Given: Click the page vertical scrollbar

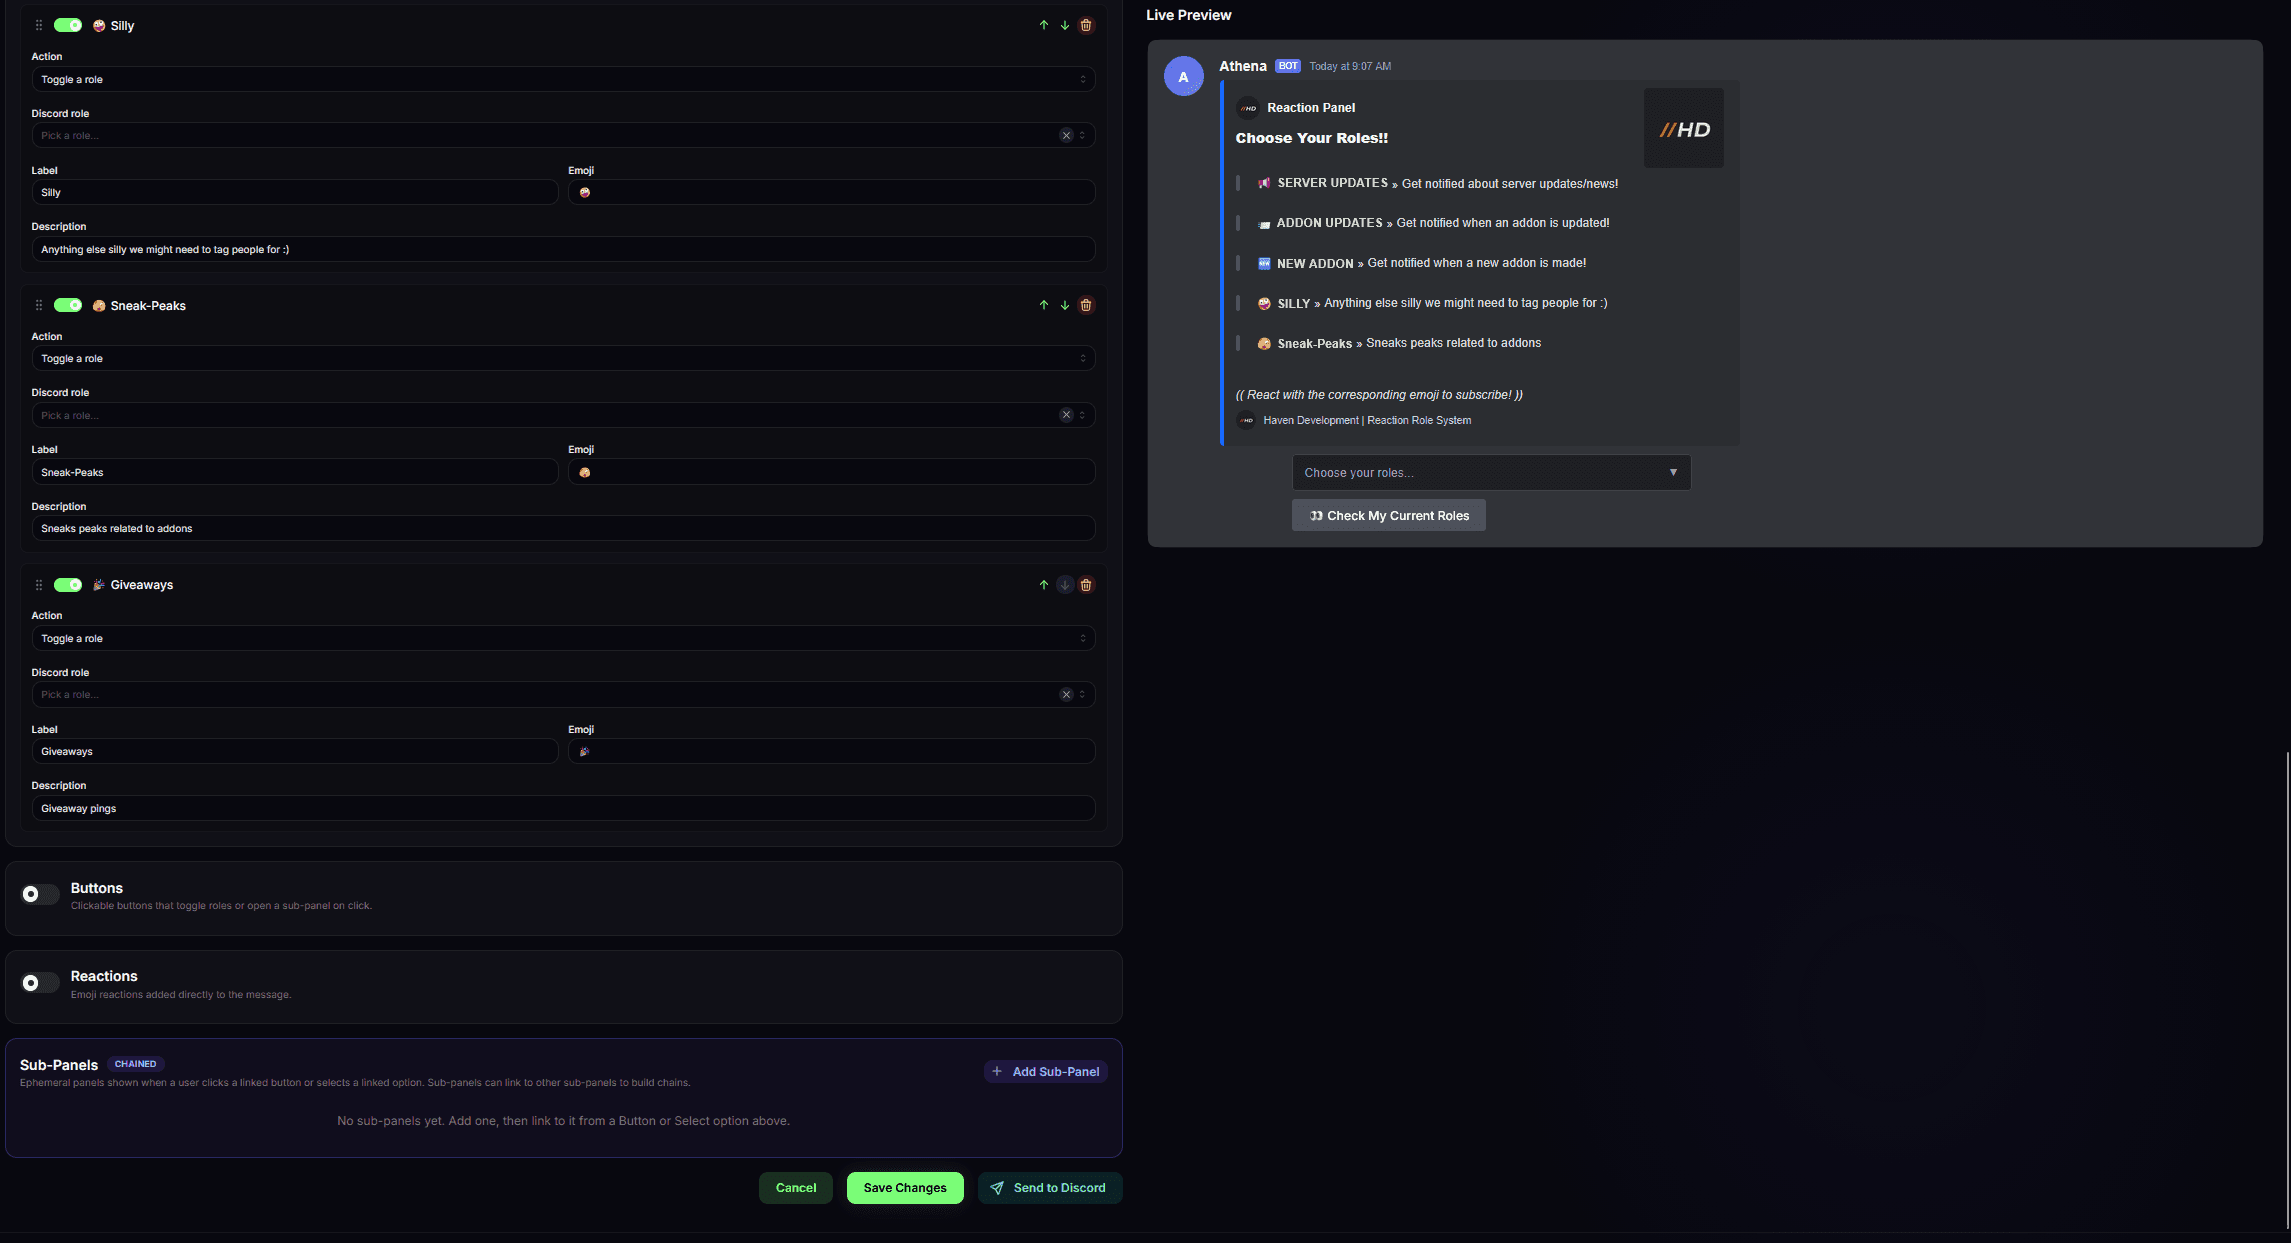Looking at the screenshot, I should click(x=2287, y=990).
